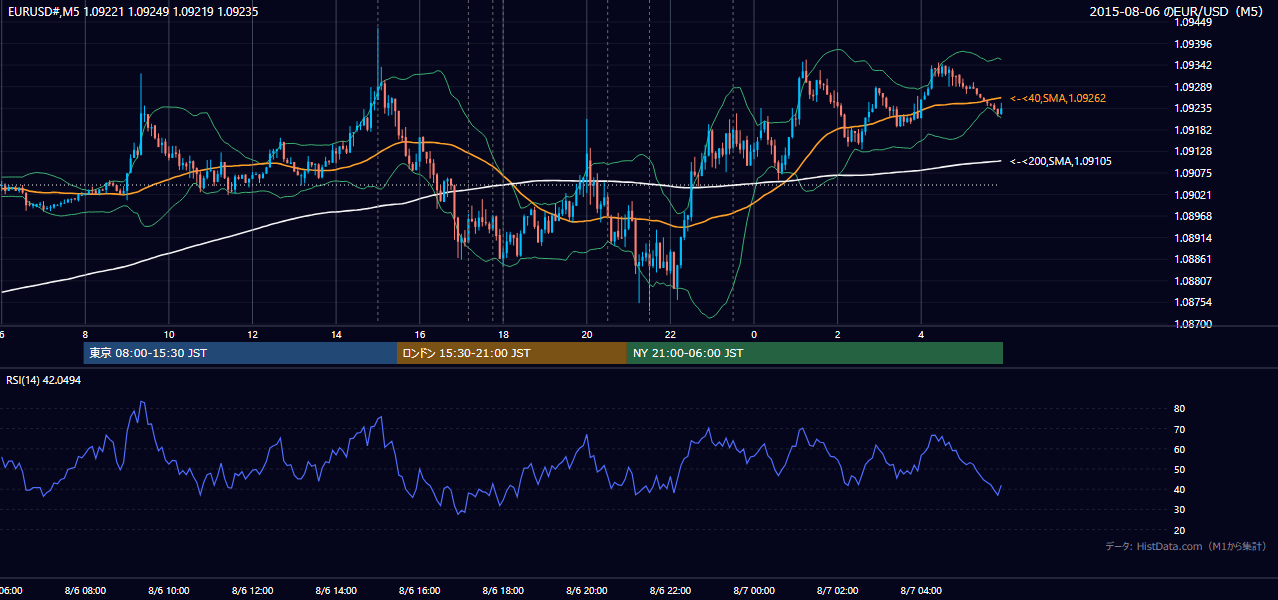Click RSI scale value 40
The height and width of the screenshot is (600, 1278).
click(x=1180, y=489)
